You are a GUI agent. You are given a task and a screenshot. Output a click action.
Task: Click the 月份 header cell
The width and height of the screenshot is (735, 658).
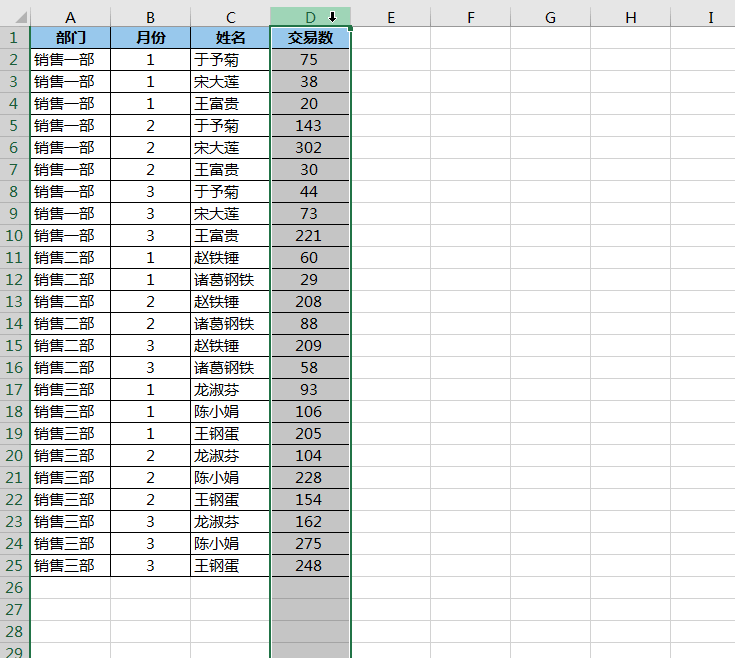[x=150, y=37]
